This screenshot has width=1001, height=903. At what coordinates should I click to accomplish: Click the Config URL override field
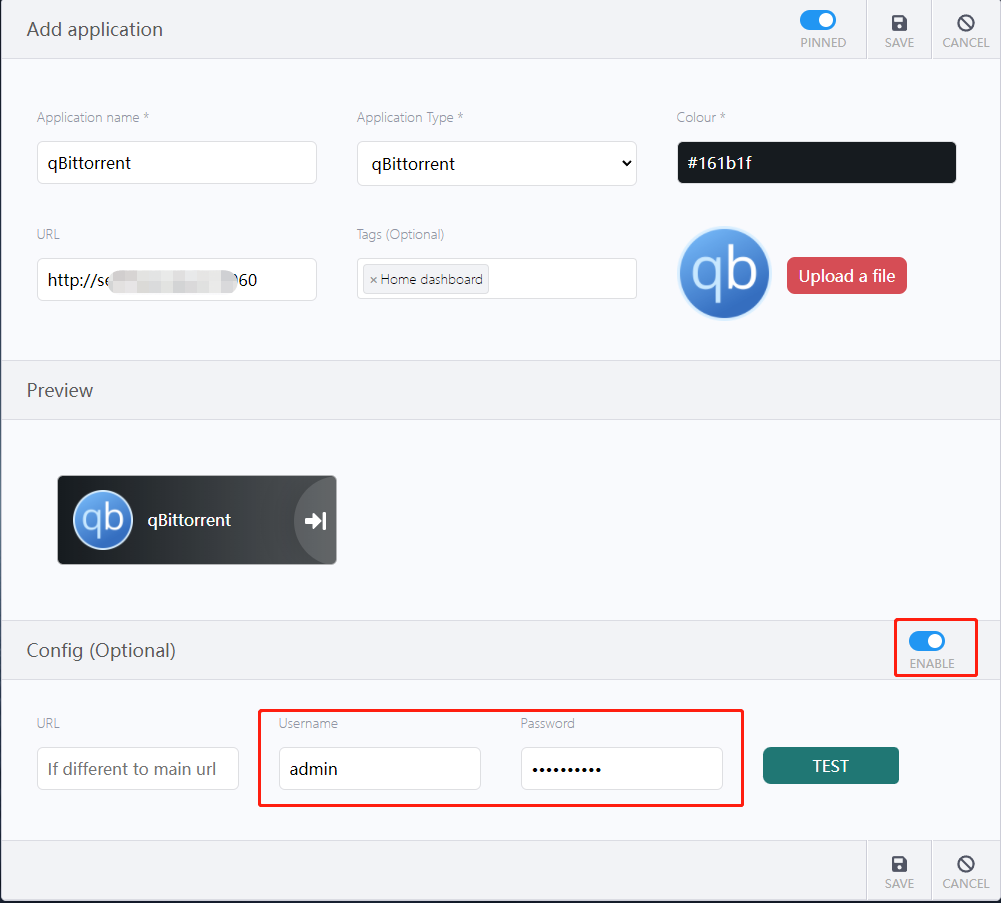138,769
